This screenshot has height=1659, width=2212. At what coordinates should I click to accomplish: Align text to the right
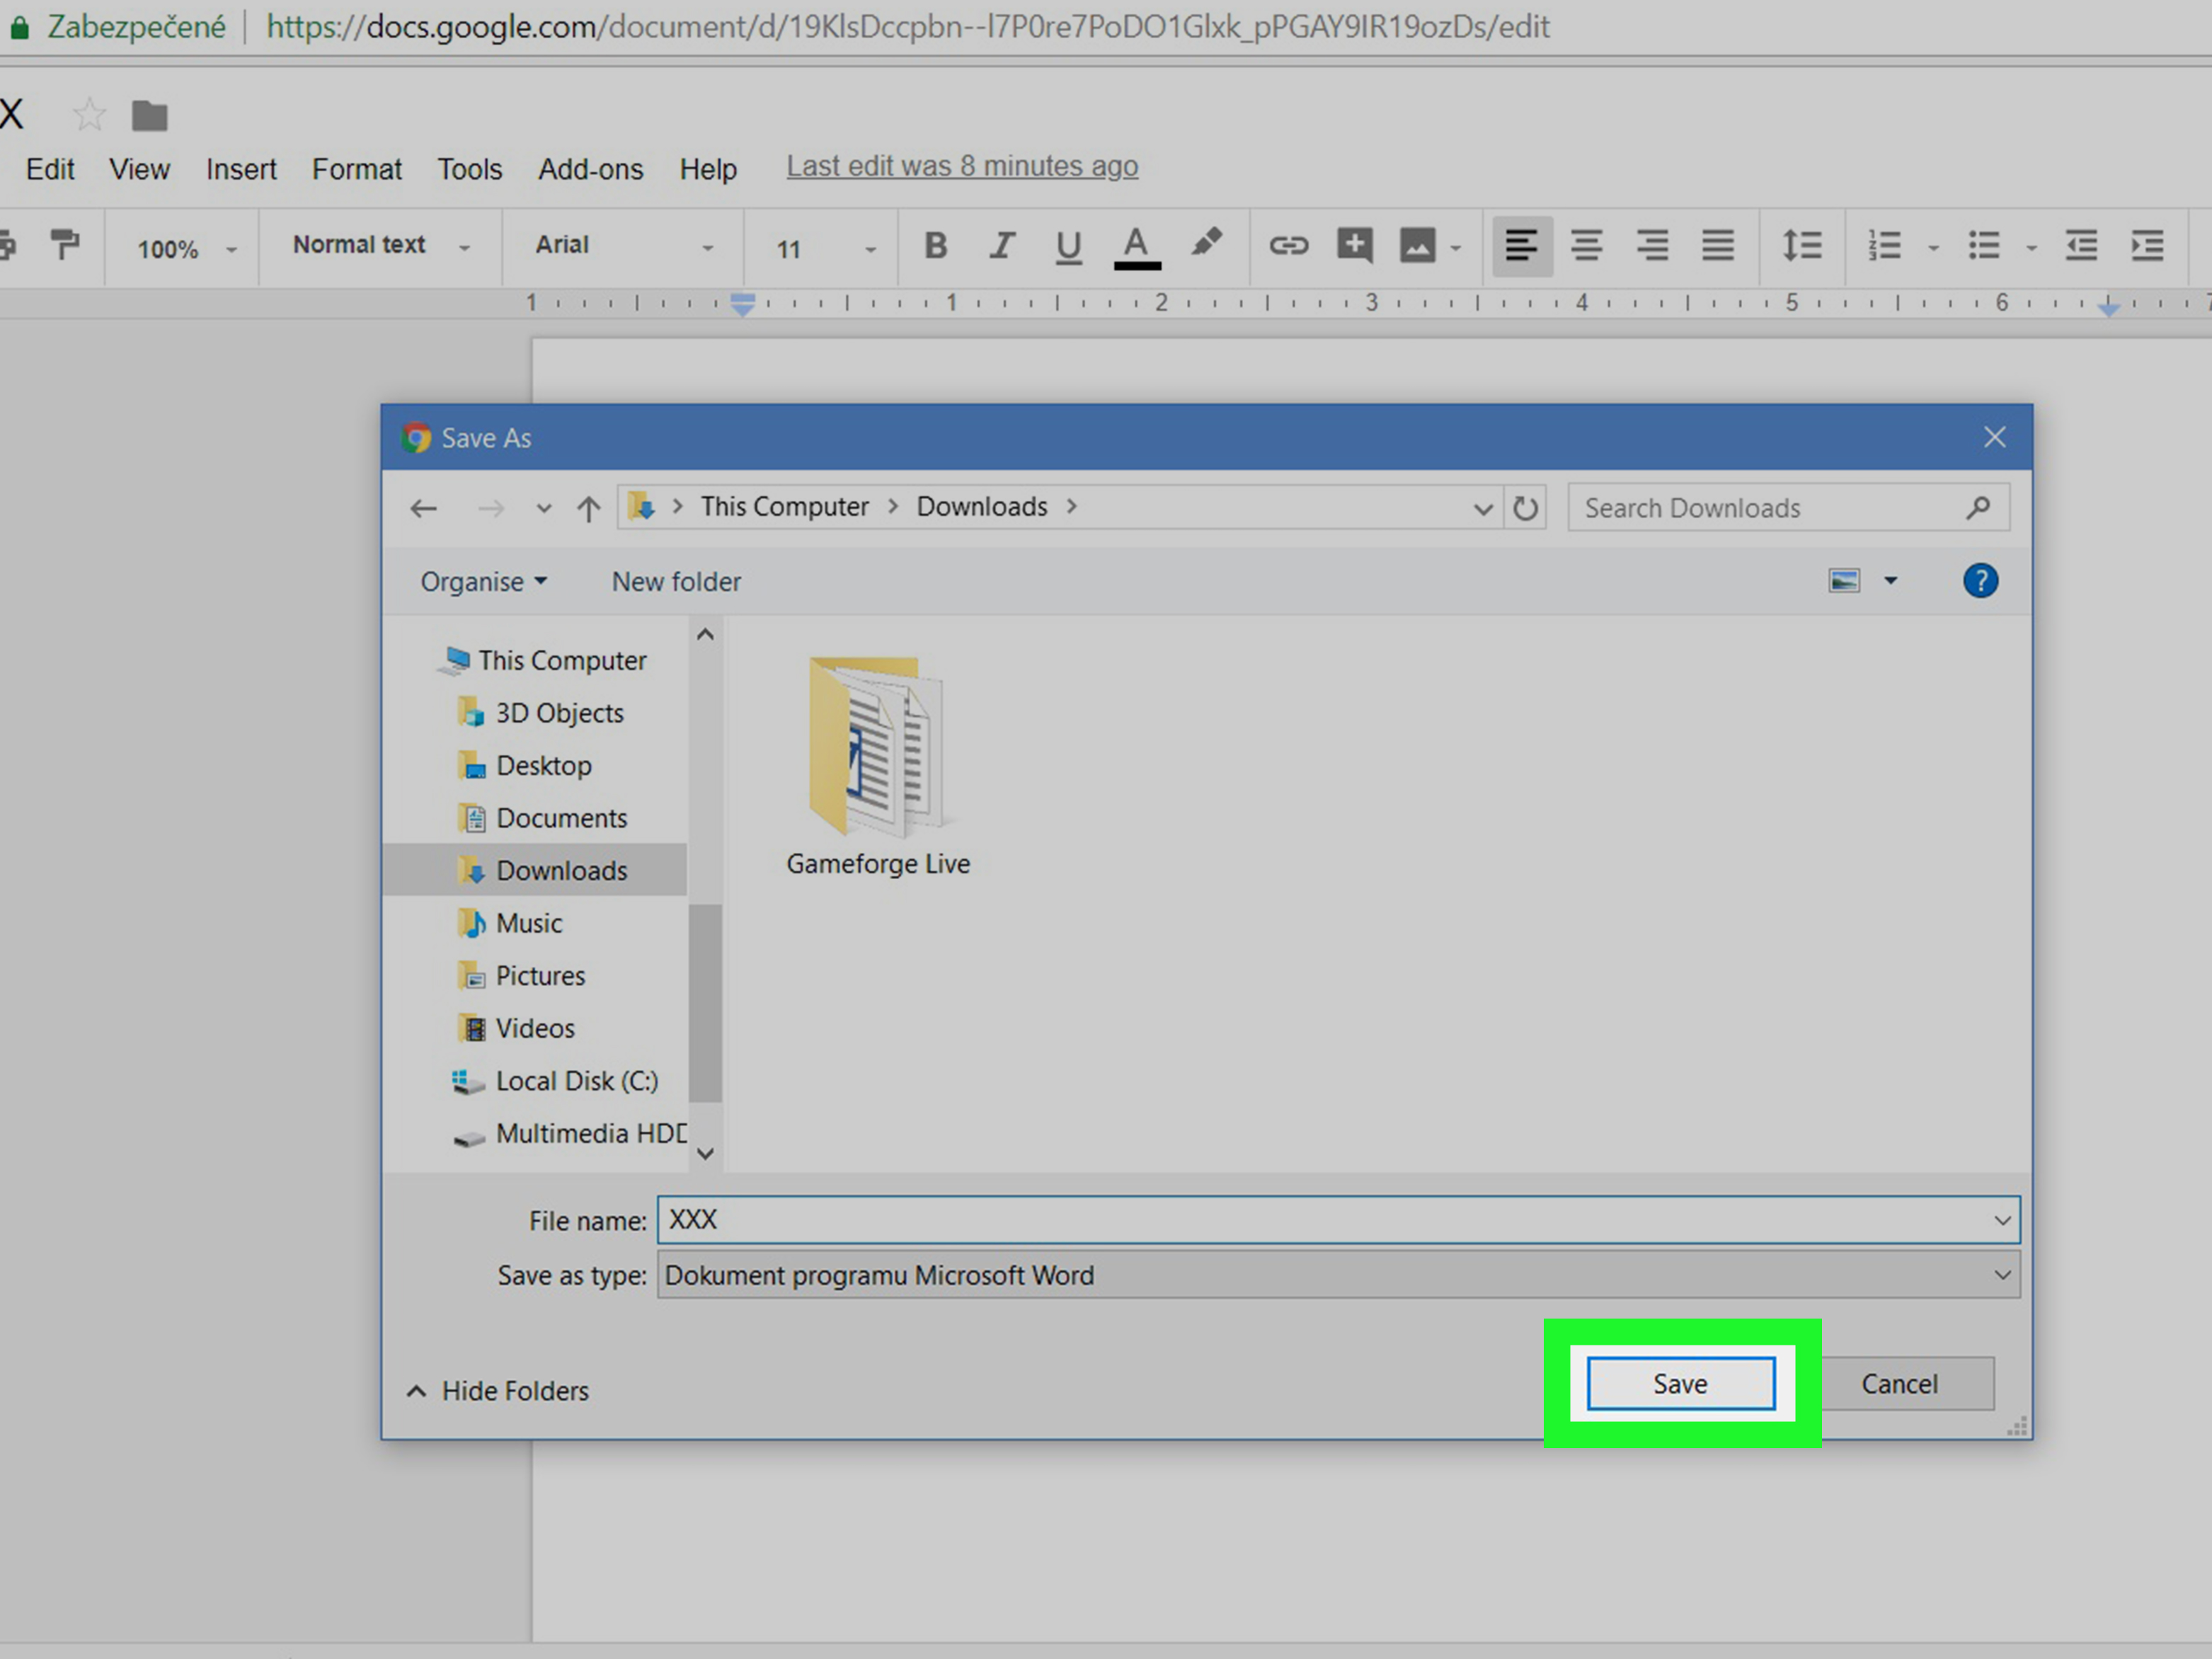pyautogui.click(x=1652, y=245)
